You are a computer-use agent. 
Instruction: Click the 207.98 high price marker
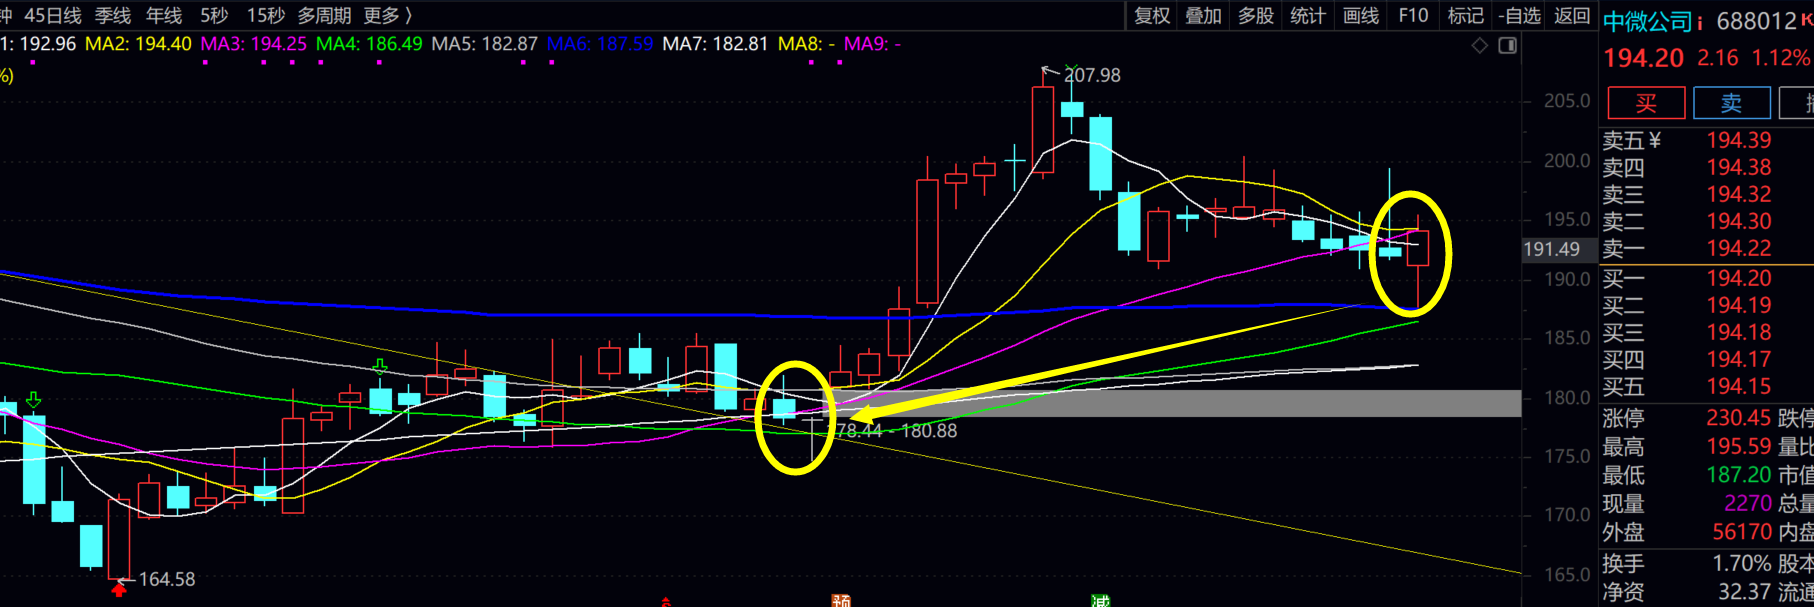click(1091, 75)
